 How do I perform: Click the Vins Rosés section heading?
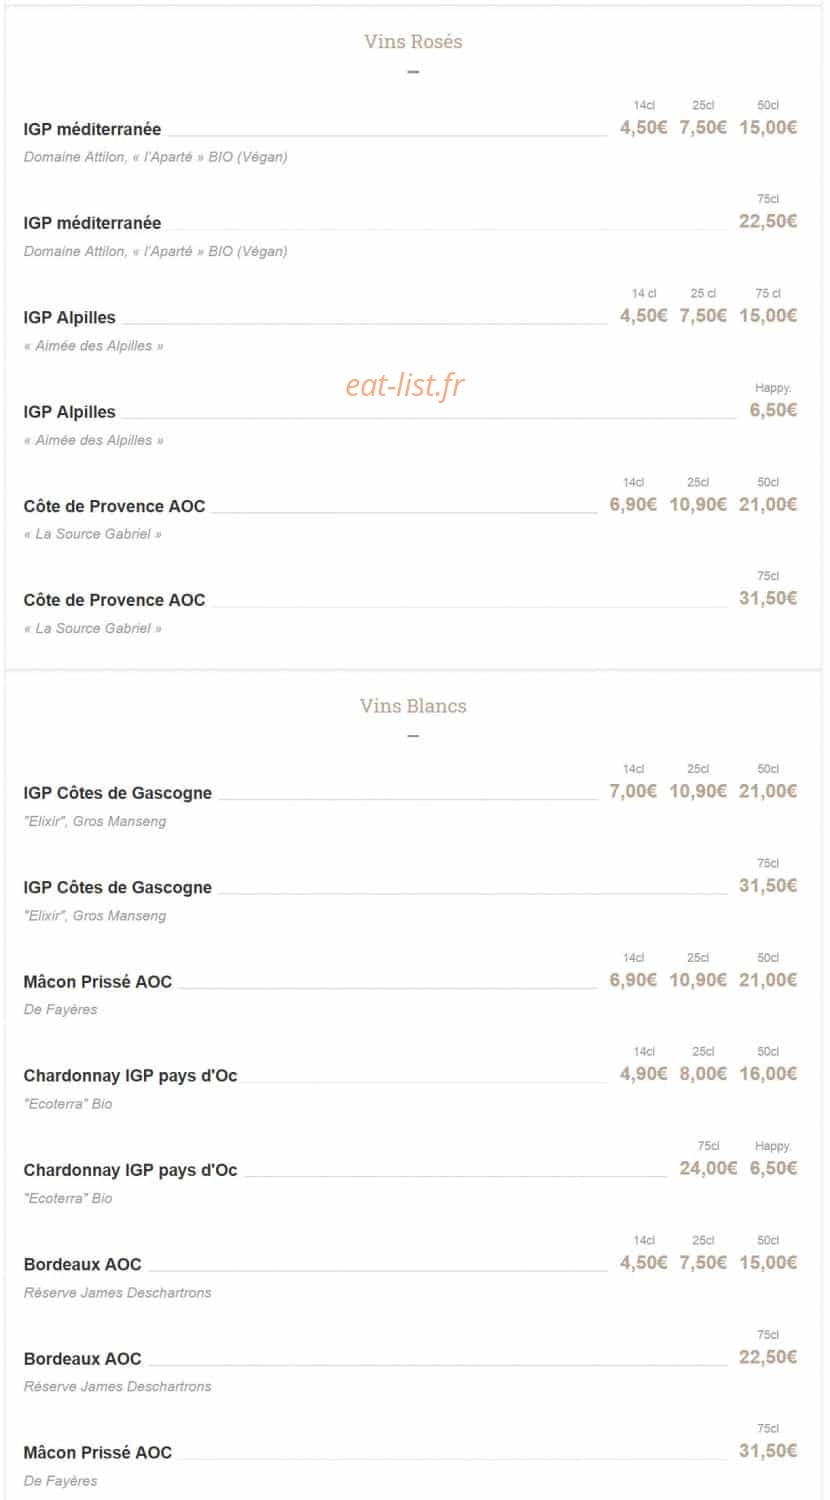pos(413,42)
